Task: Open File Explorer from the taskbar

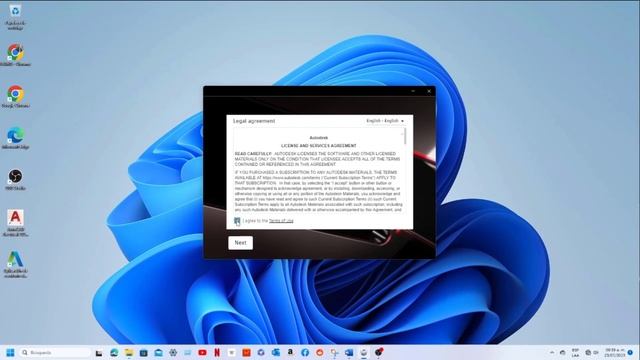Action: pos(129,352)
